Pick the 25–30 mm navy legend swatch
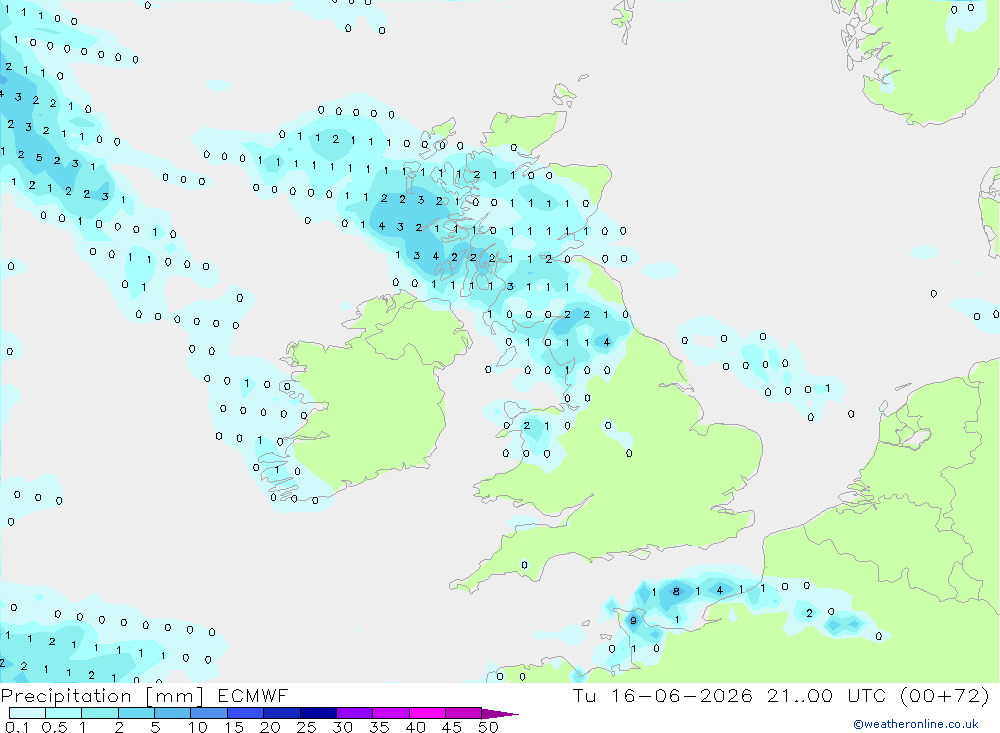This screenshot has width=1000, height=733. [318, 713]
